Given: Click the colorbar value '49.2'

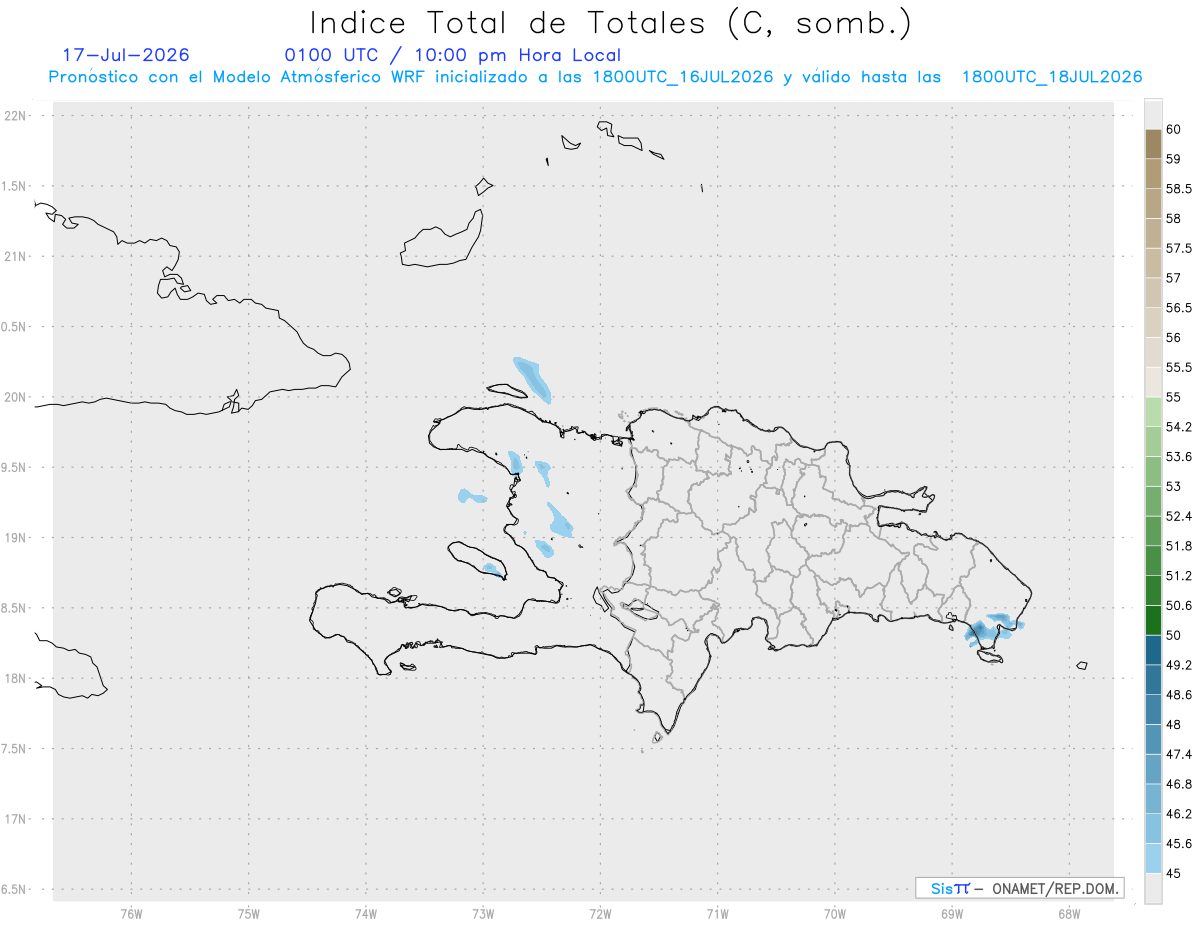Looking at the screenshot, I should (x=1179, y=665).
